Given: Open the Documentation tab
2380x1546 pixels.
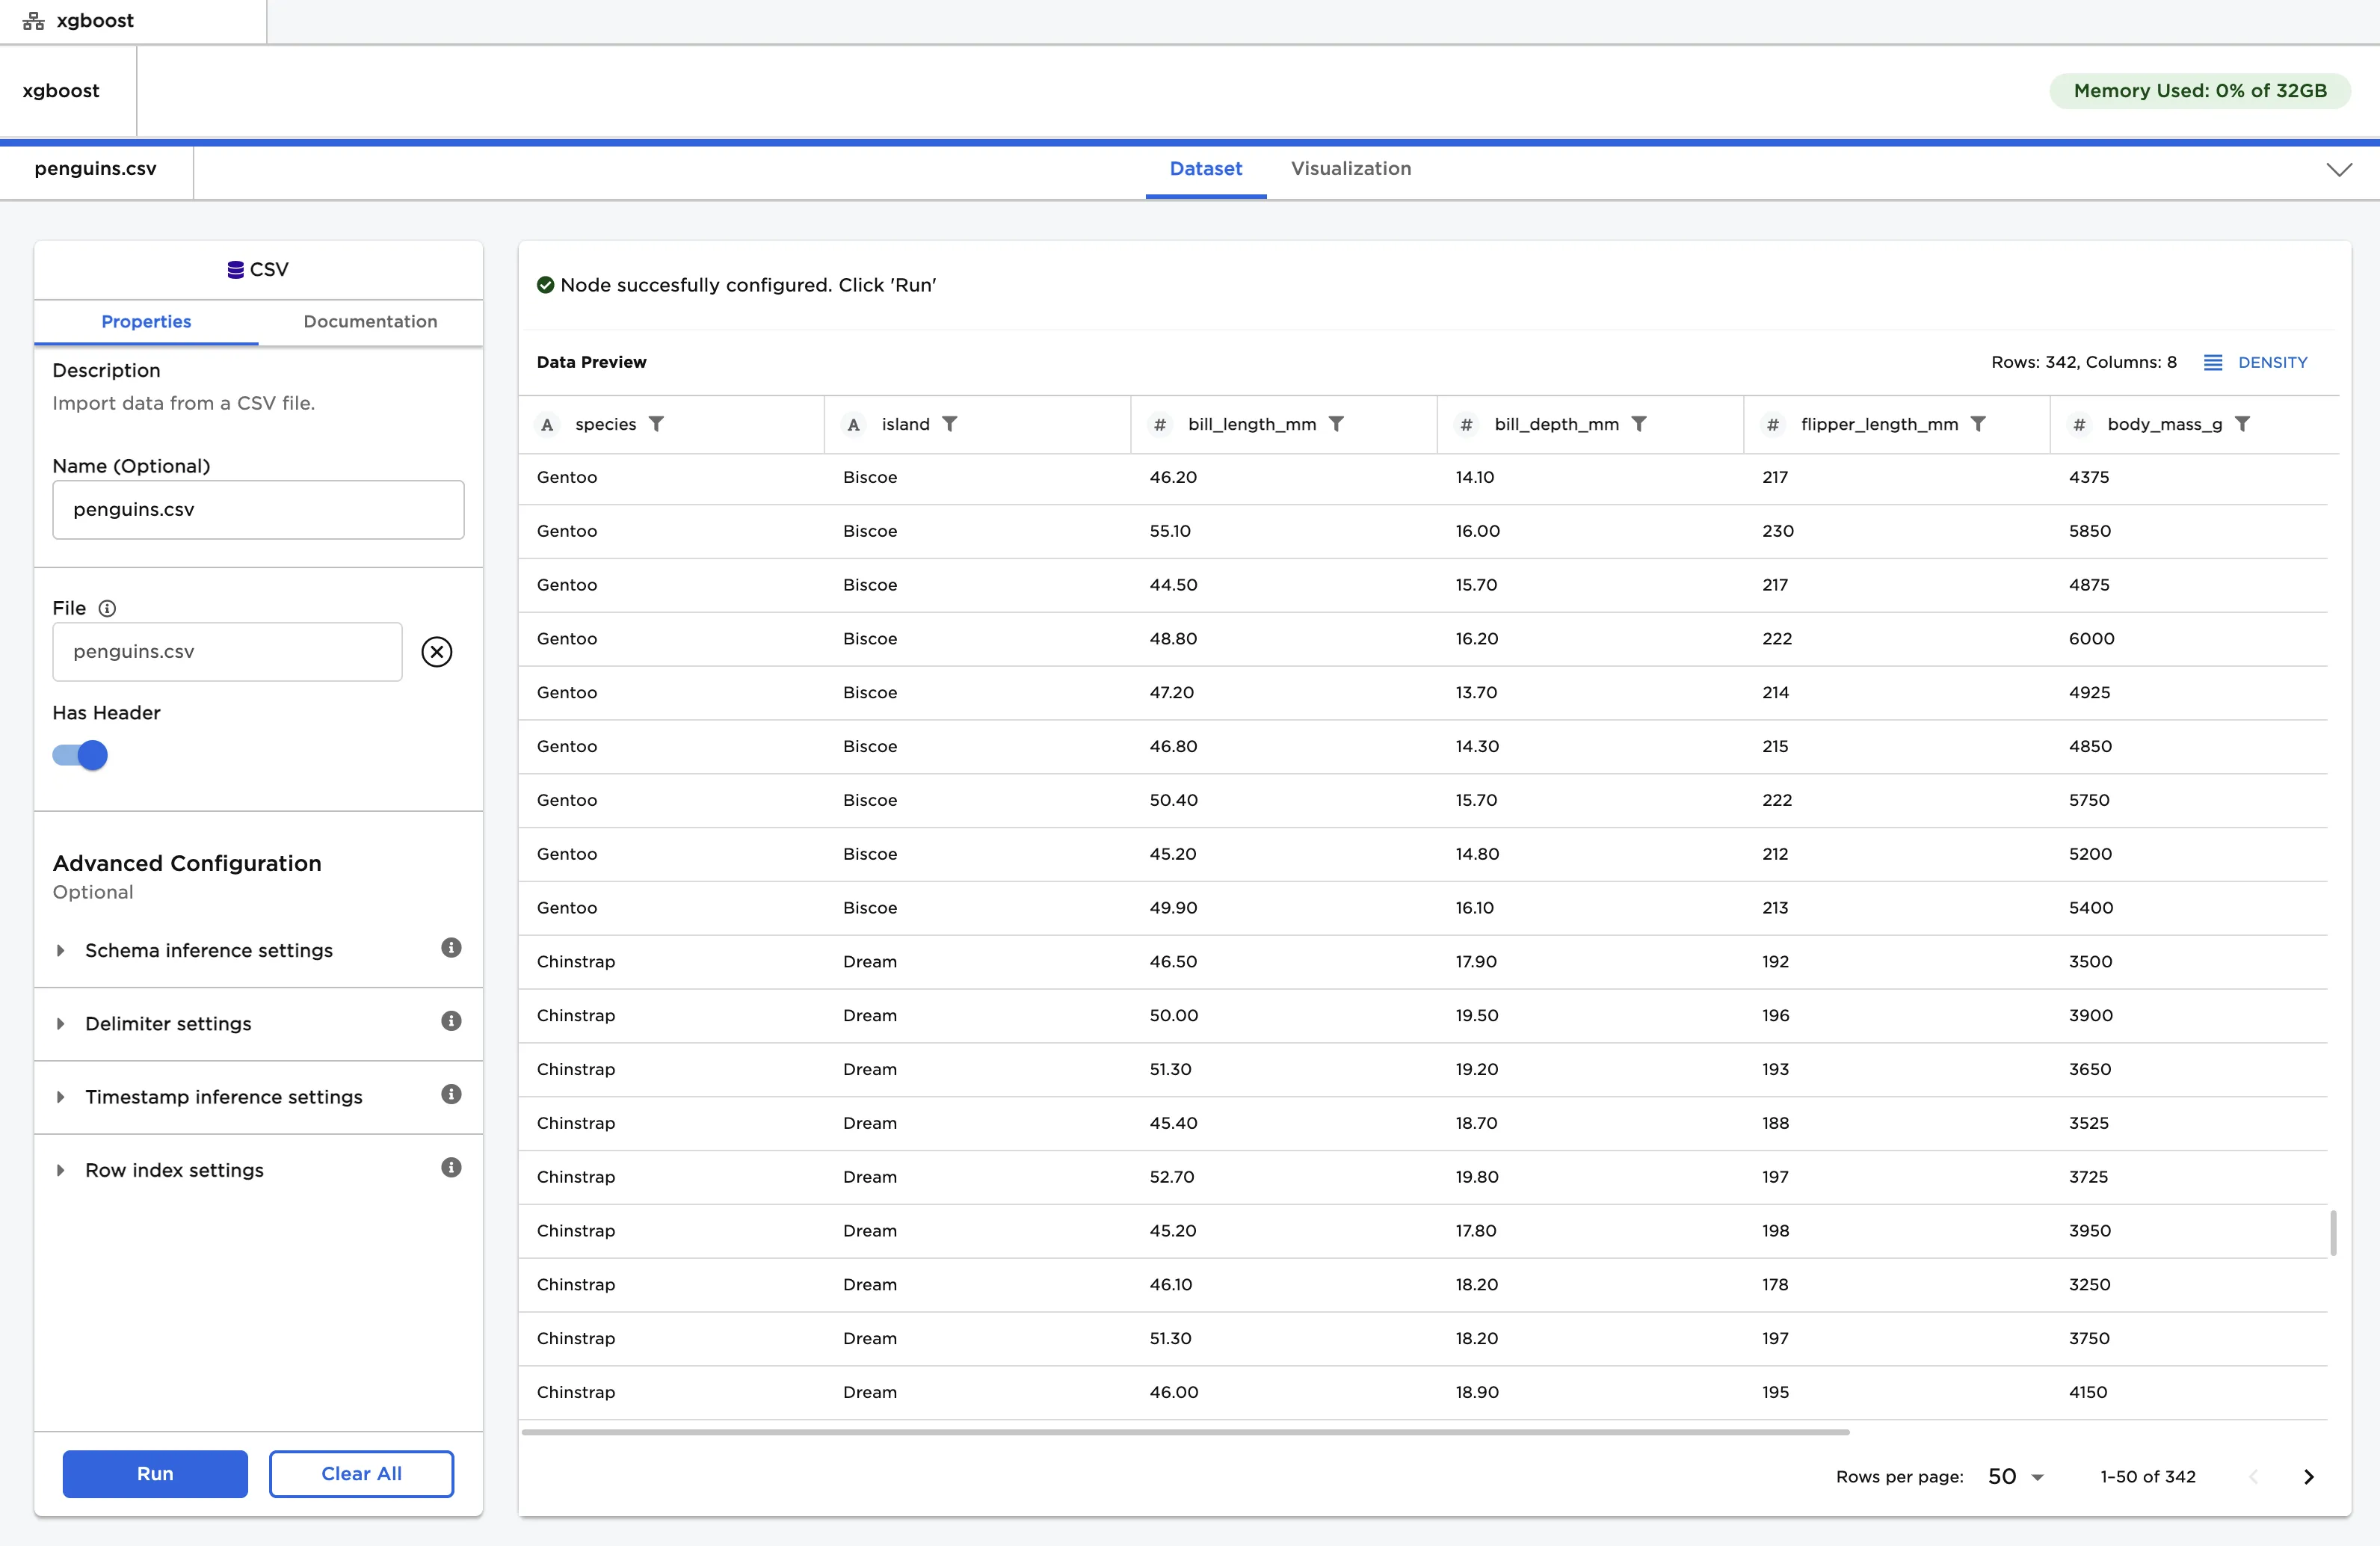Looking at the screenshot, I should click(x=370, y=322).
